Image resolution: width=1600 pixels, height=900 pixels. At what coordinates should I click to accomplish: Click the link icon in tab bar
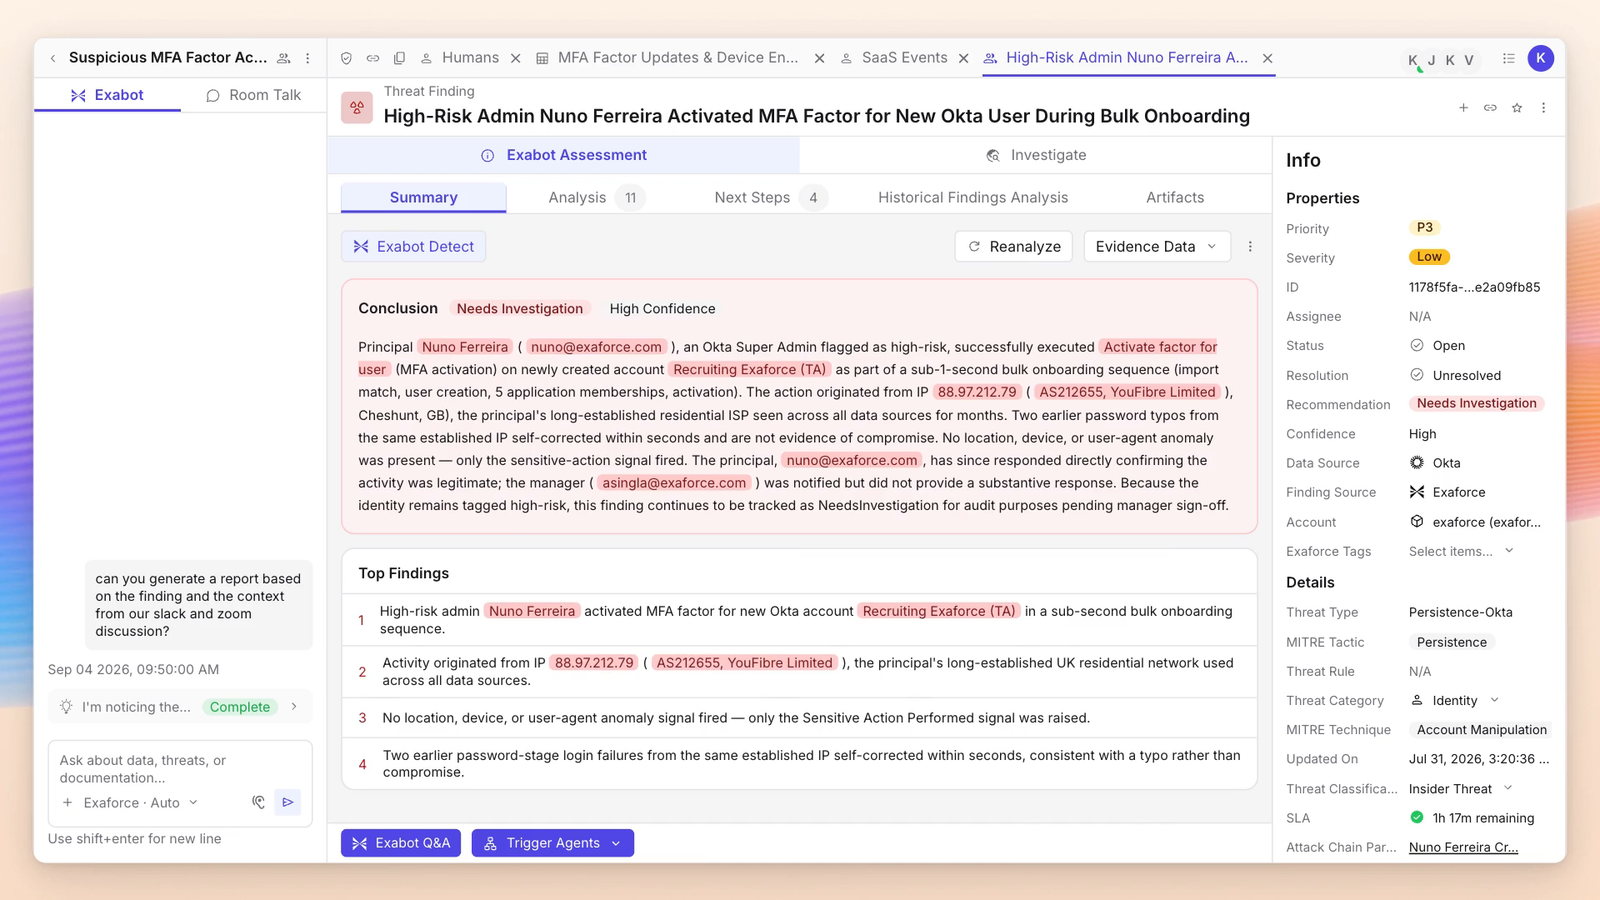pos(373,58)
